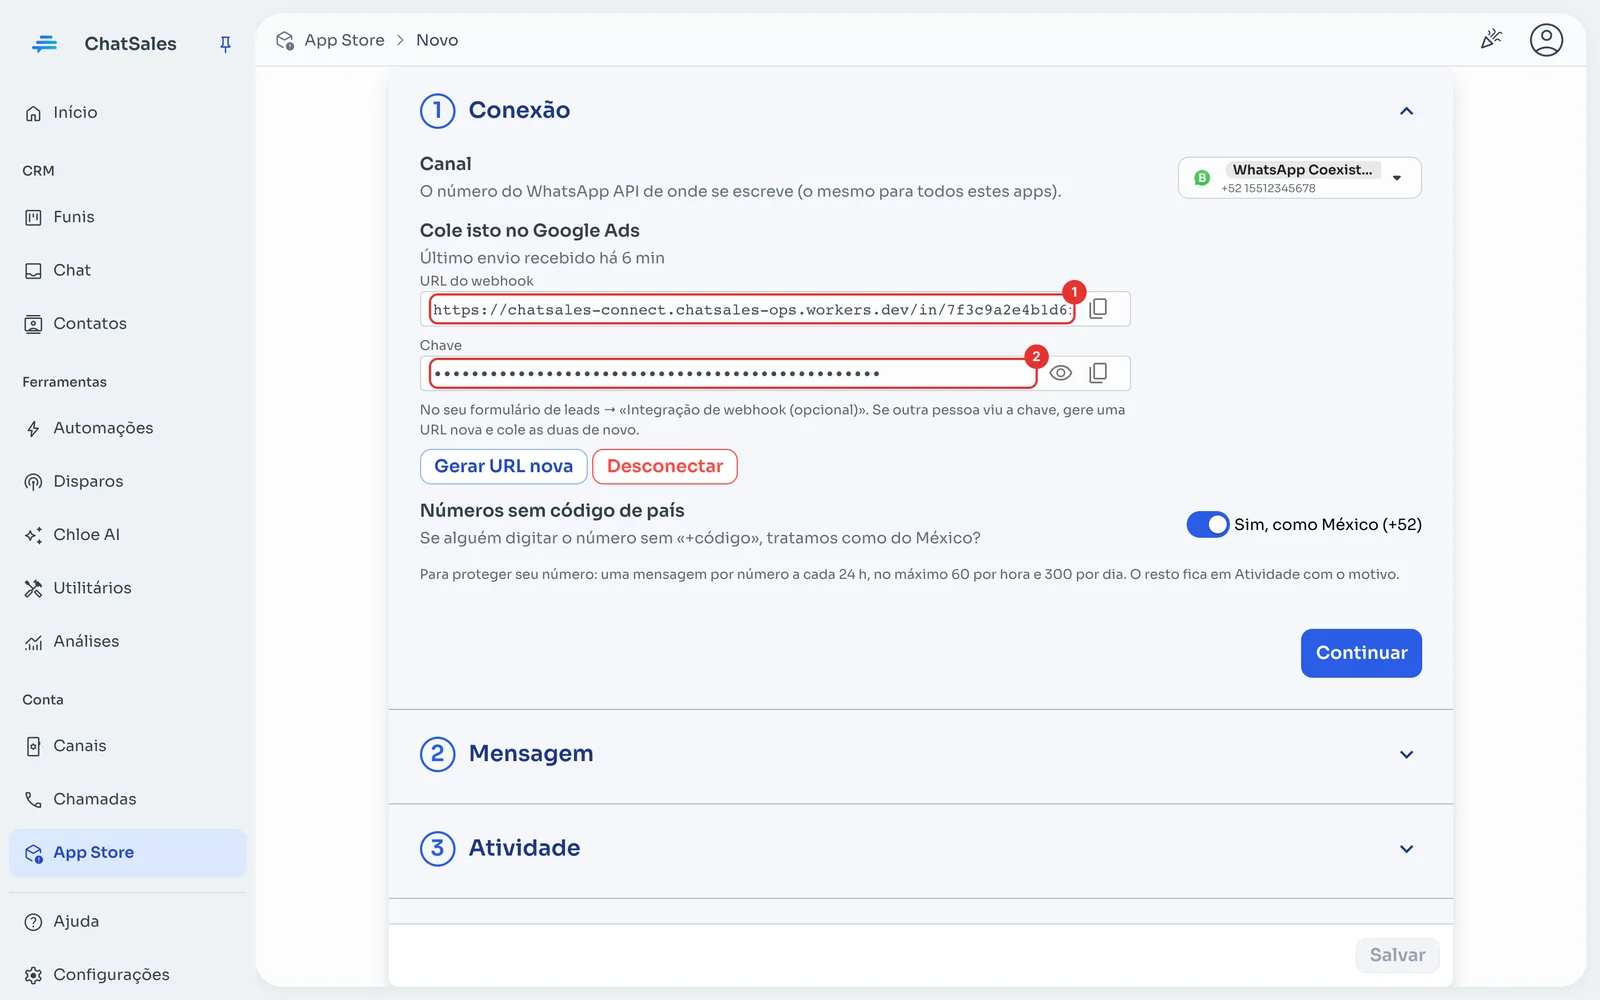Click the Canais icon
This screenshot has width=1600, height=1000.
[x=33, y=746]
